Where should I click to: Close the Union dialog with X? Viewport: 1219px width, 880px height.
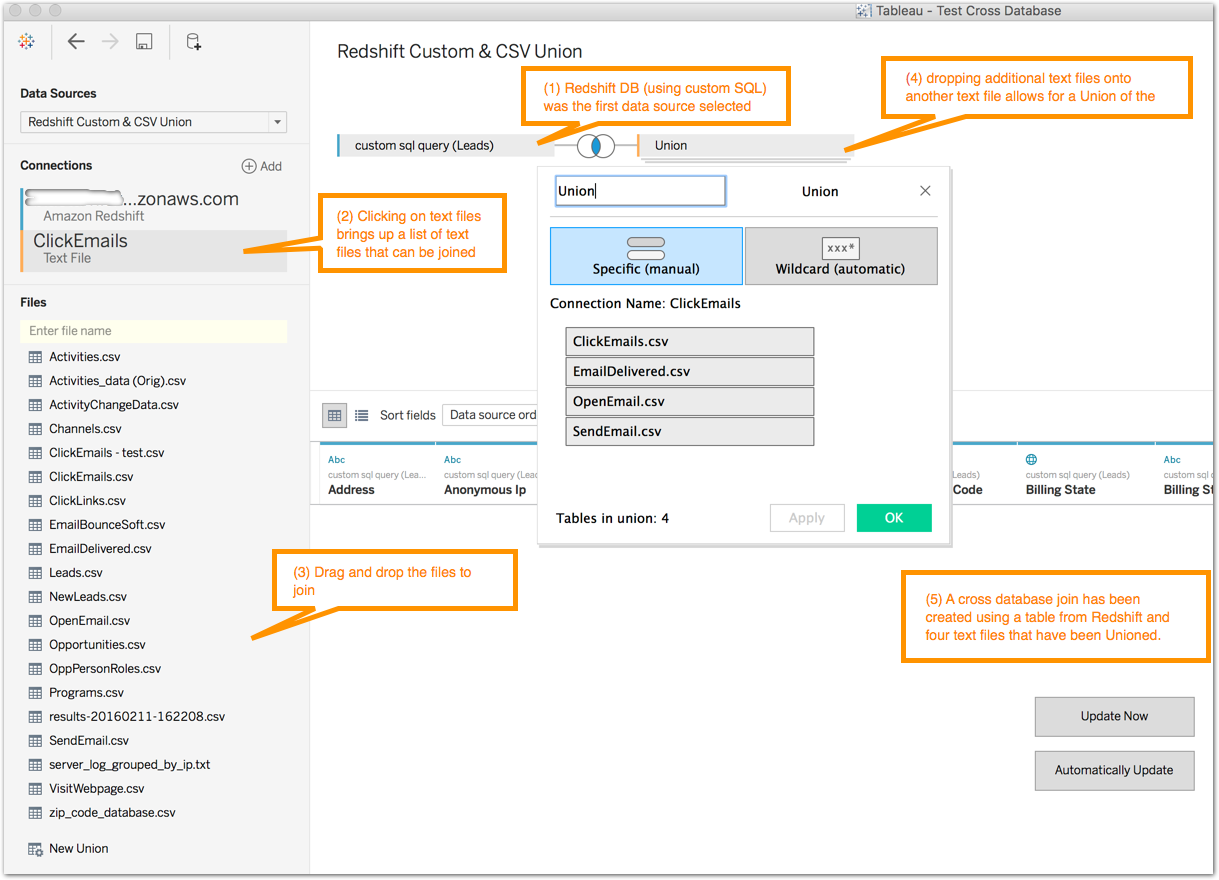coord(925,191)
